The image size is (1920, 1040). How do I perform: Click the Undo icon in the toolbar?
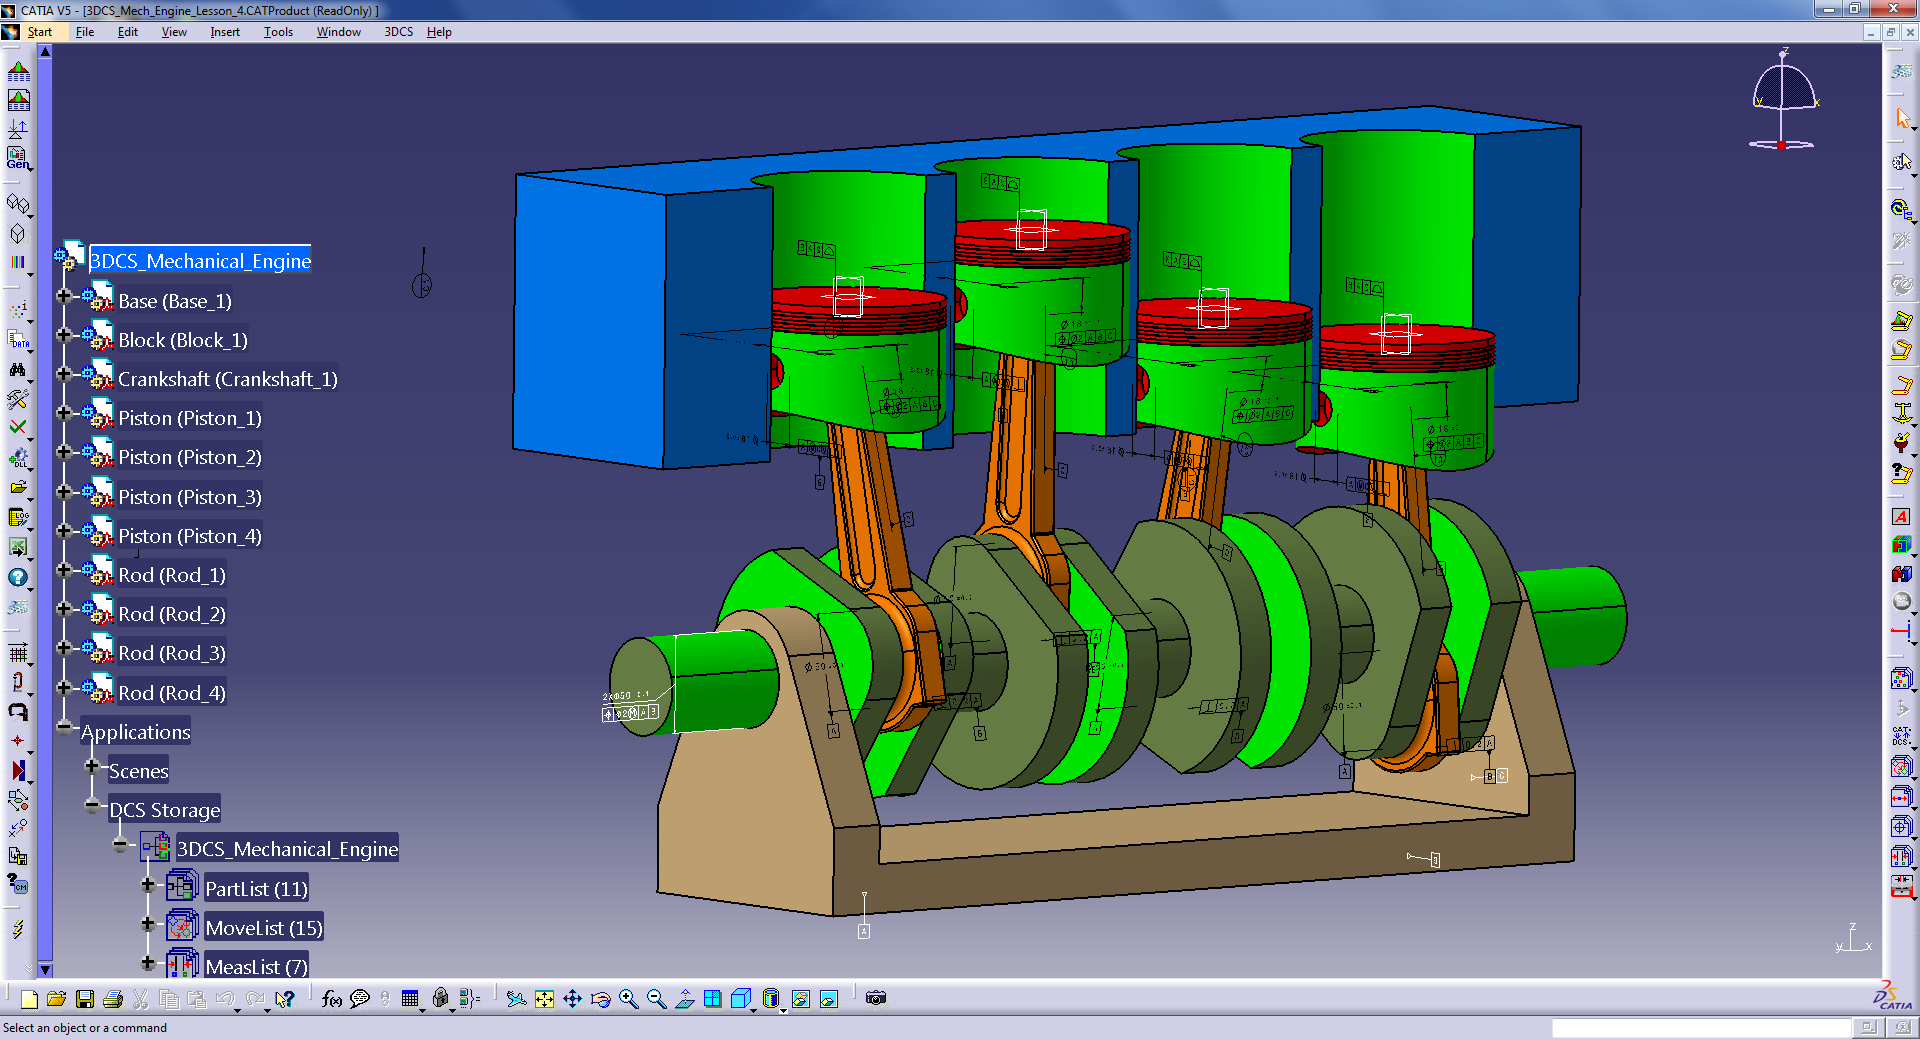click(x=227, y=1000)
